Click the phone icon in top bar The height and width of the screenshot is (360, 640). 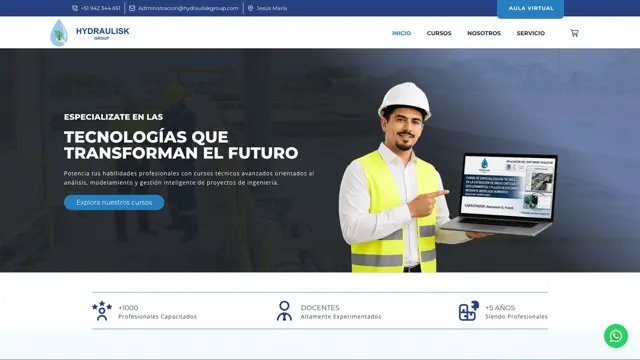coord(75,8)
